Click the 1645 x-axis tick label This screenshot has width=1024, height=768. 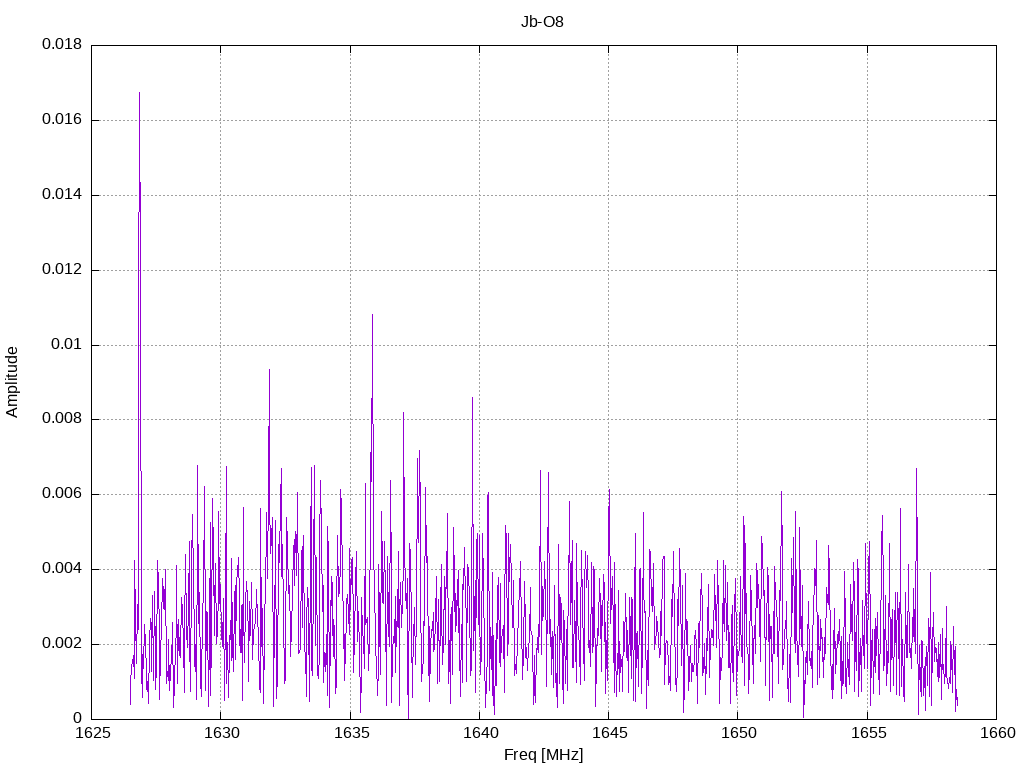point(609,733)
